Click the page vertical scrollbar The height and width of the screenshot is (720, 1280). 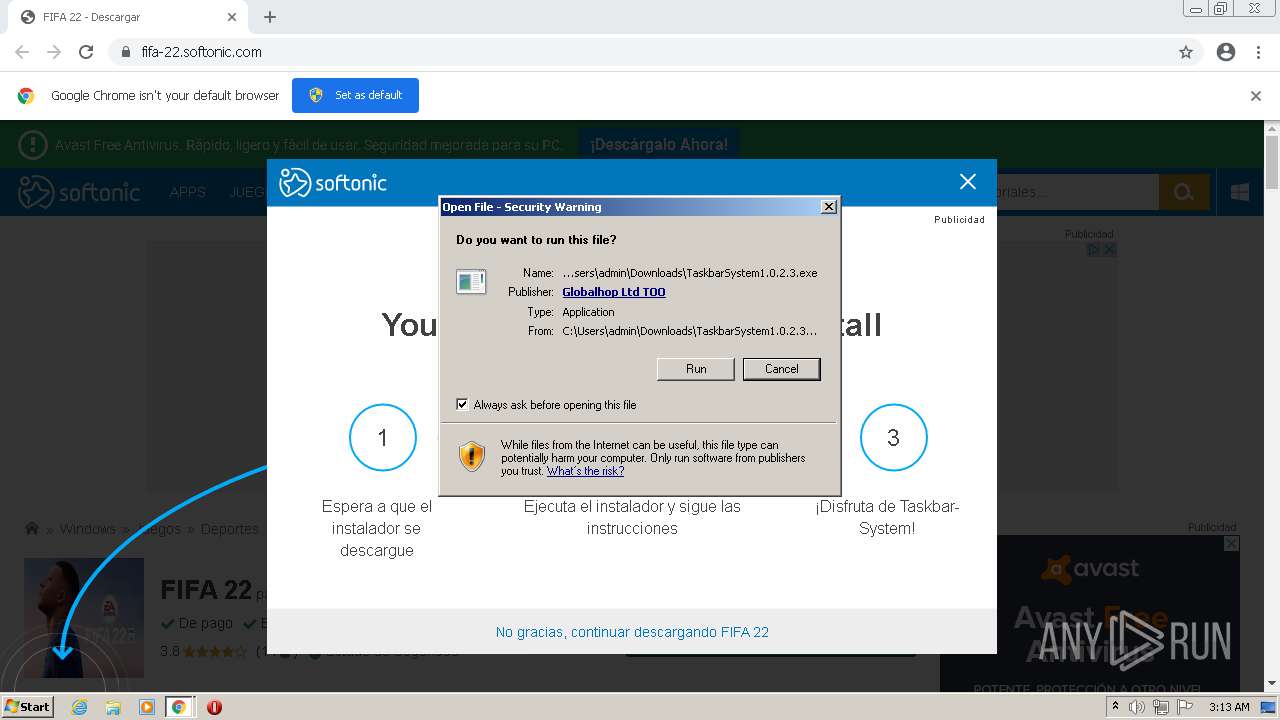point(1272,405)
